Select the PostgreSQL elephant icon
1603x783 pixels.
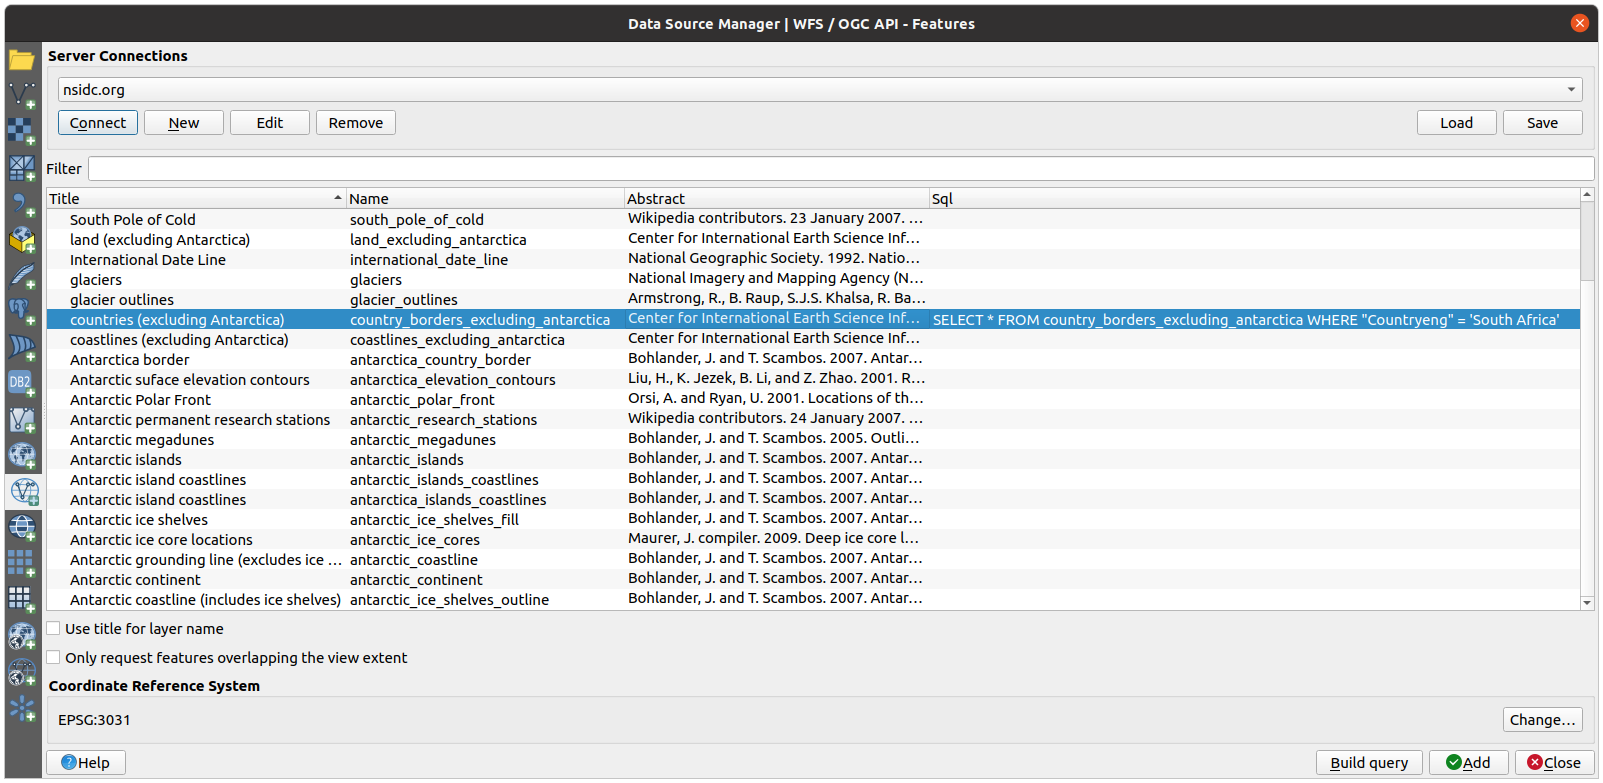click(x=22, y=311)
